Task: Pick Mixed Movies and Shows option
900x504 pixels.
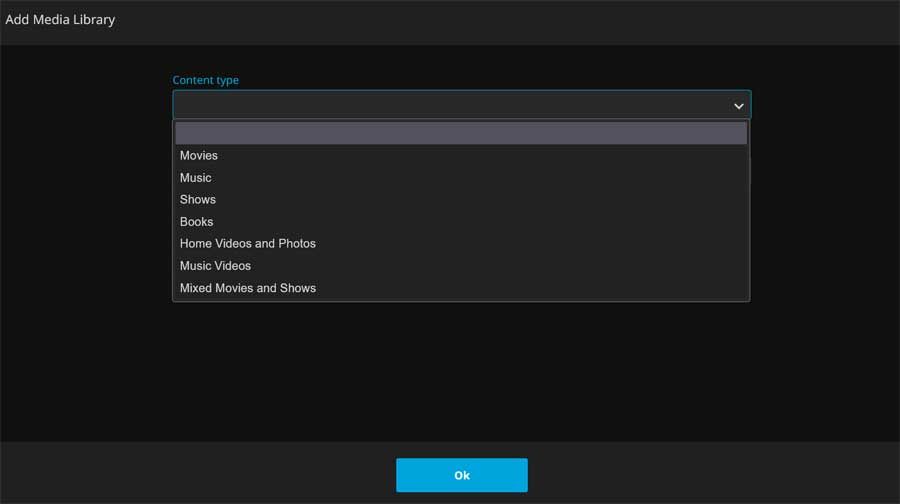Action: click(461, 288)
